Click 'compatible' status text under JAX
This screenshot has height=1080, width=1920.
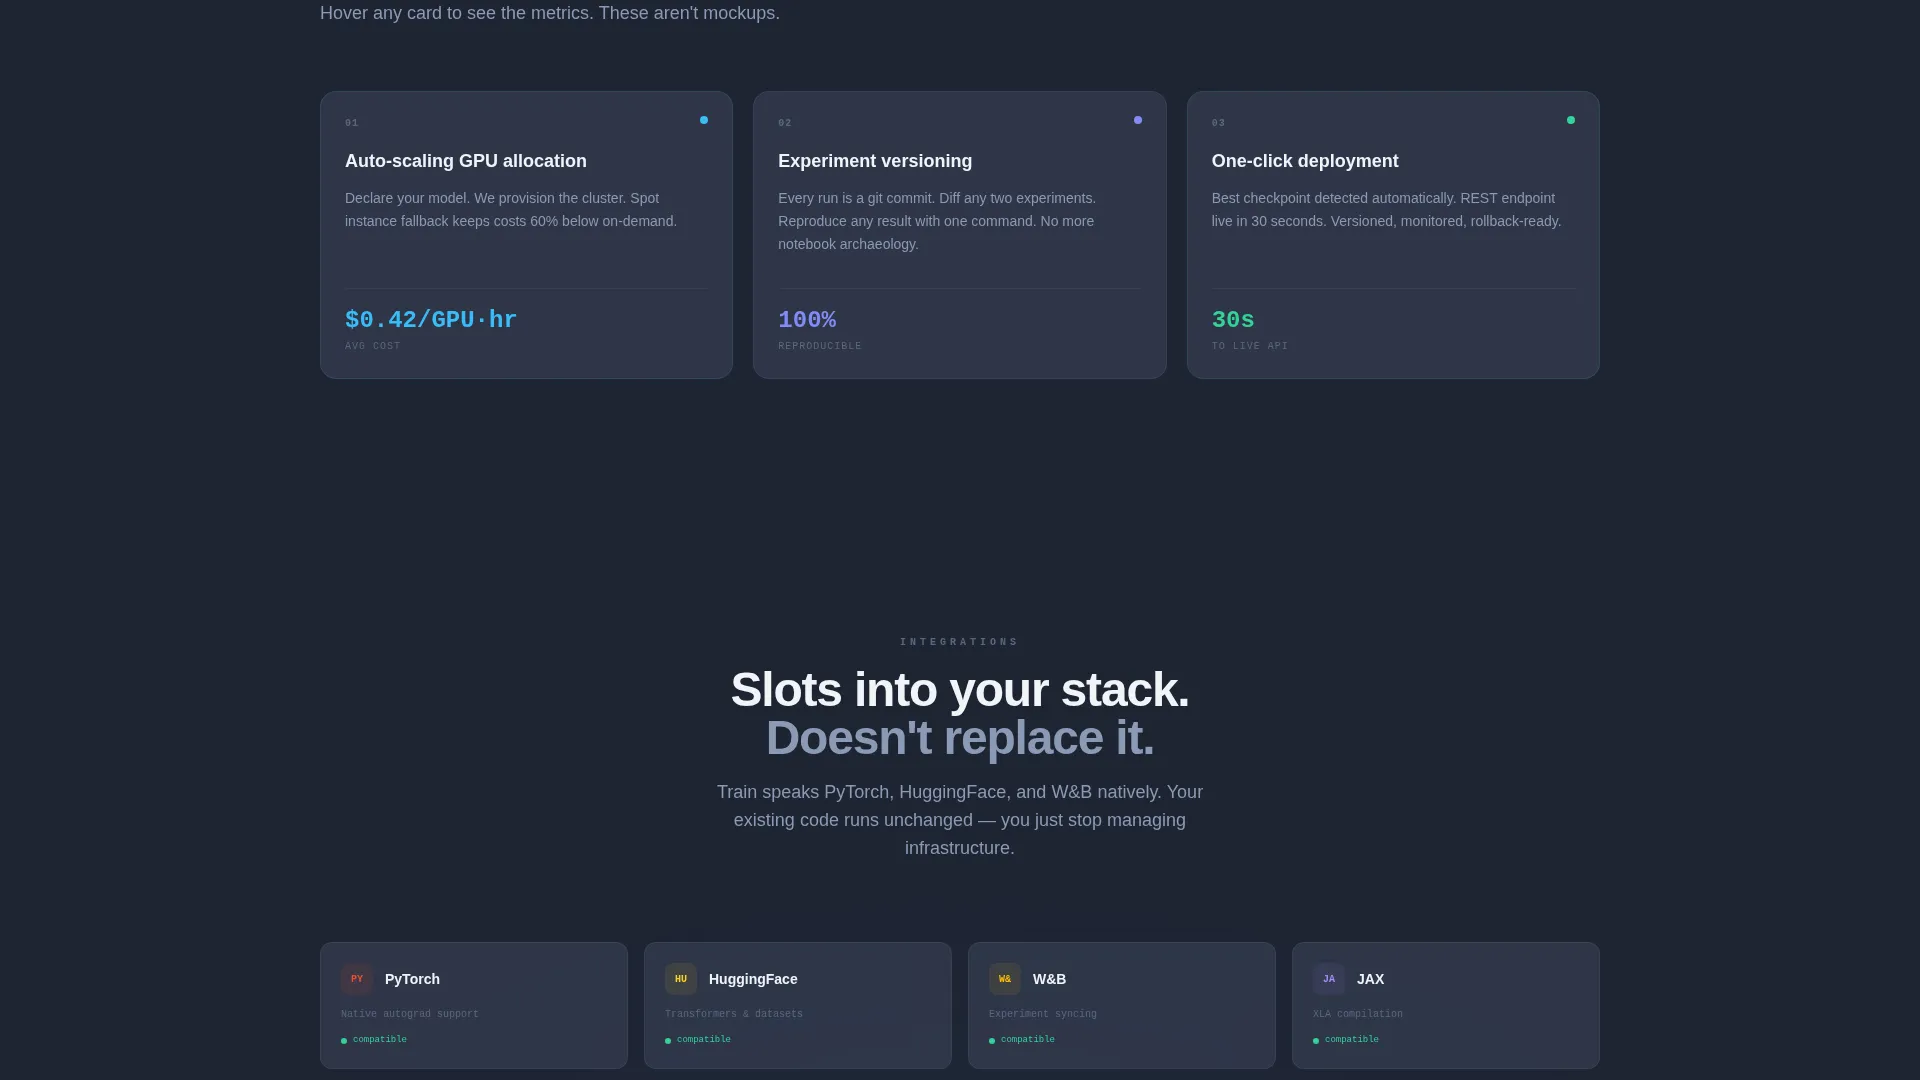[1352, 1040]
